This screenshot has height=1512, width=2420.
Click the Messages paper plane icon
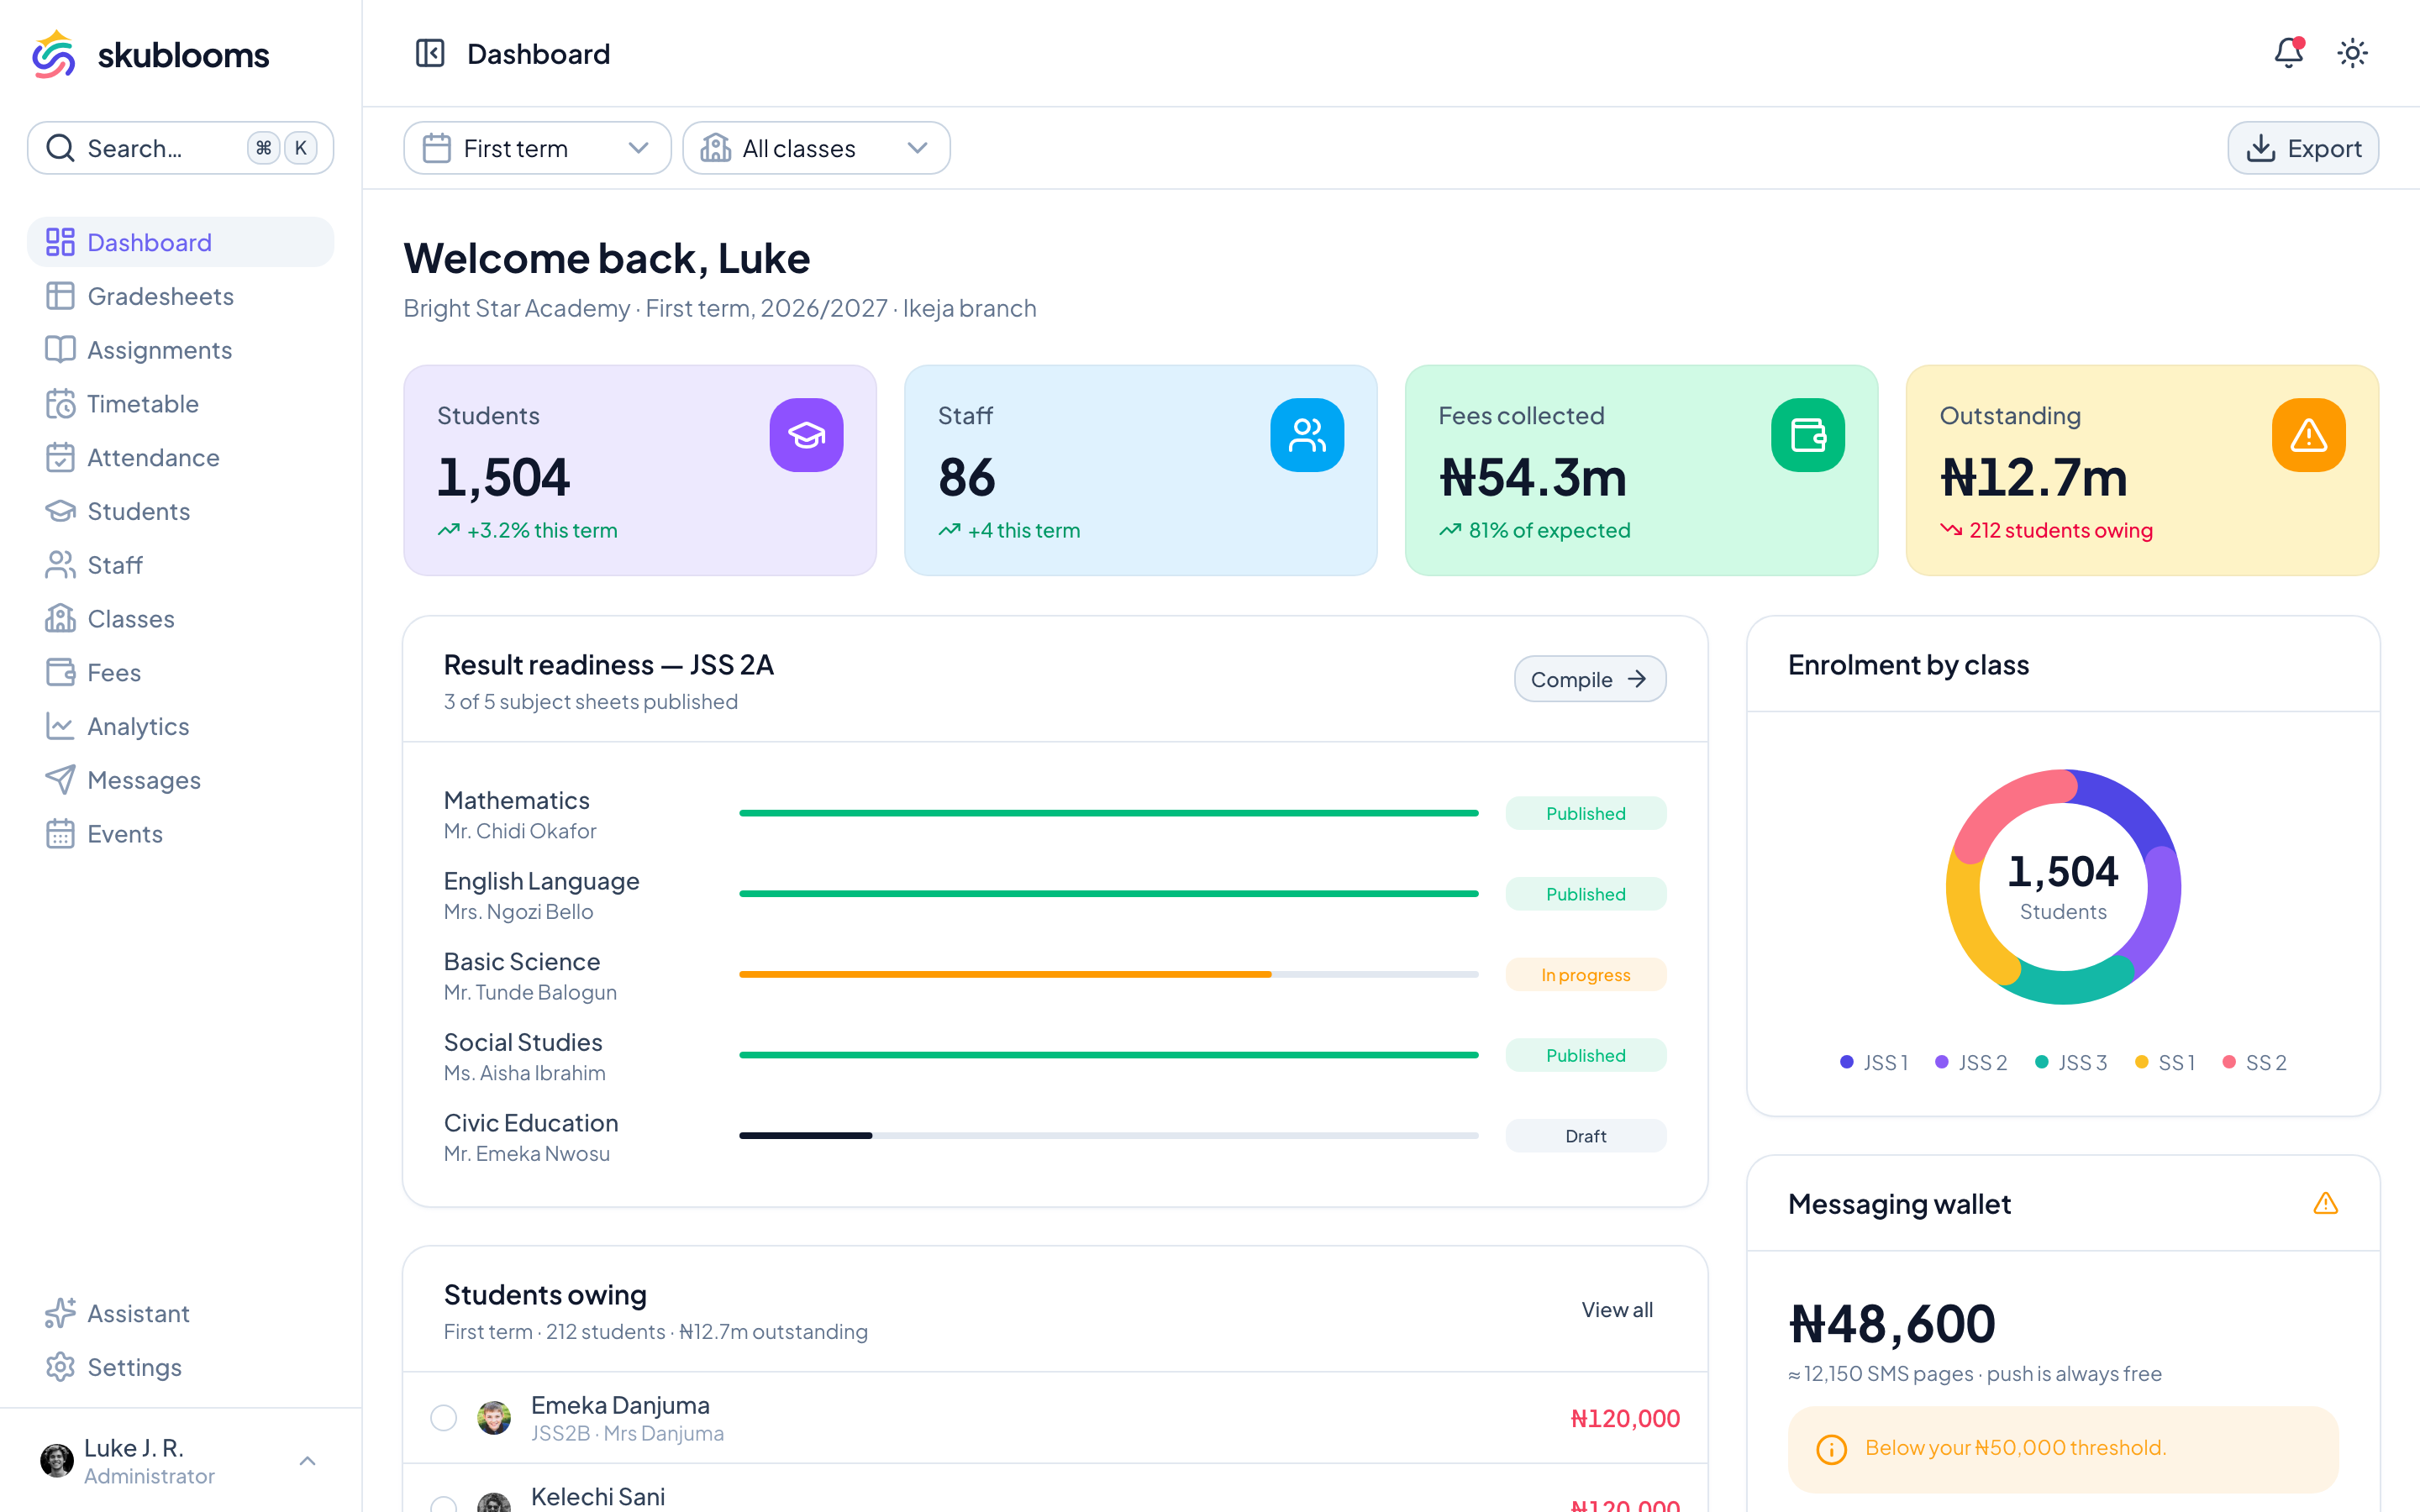pos(60,780)
